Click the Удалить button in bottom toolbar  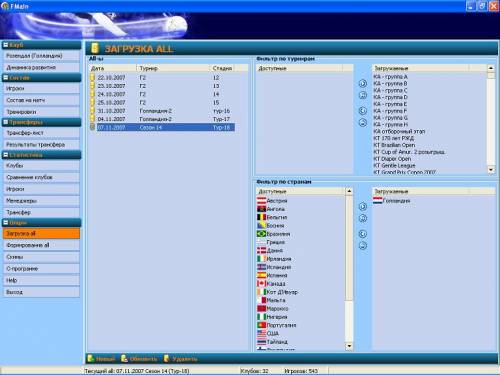(180, 359)
